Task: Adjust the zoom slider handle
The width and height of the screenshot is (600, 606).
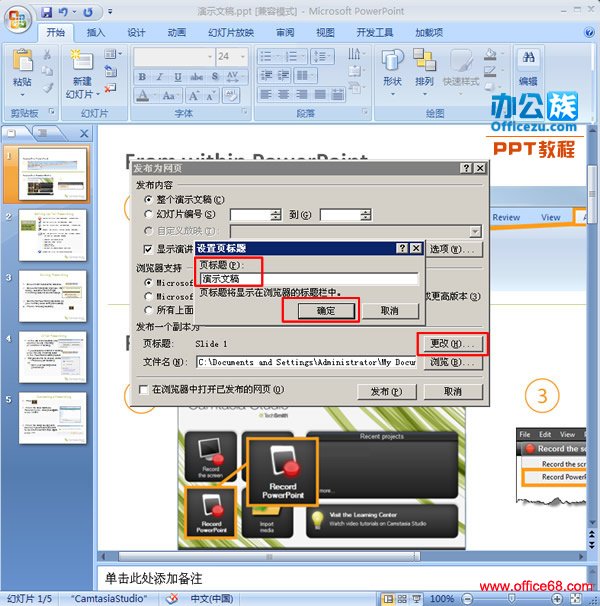Action: coord(512,599)
